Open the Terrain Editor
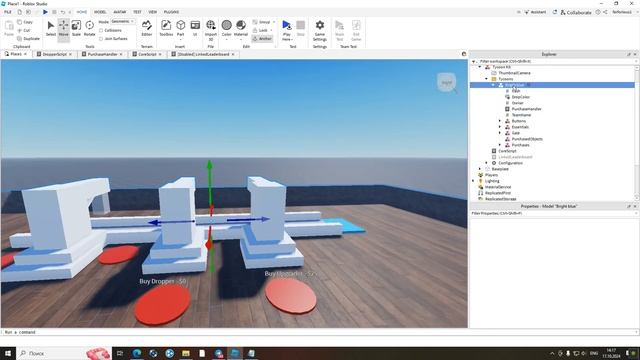 pos(147,29)
